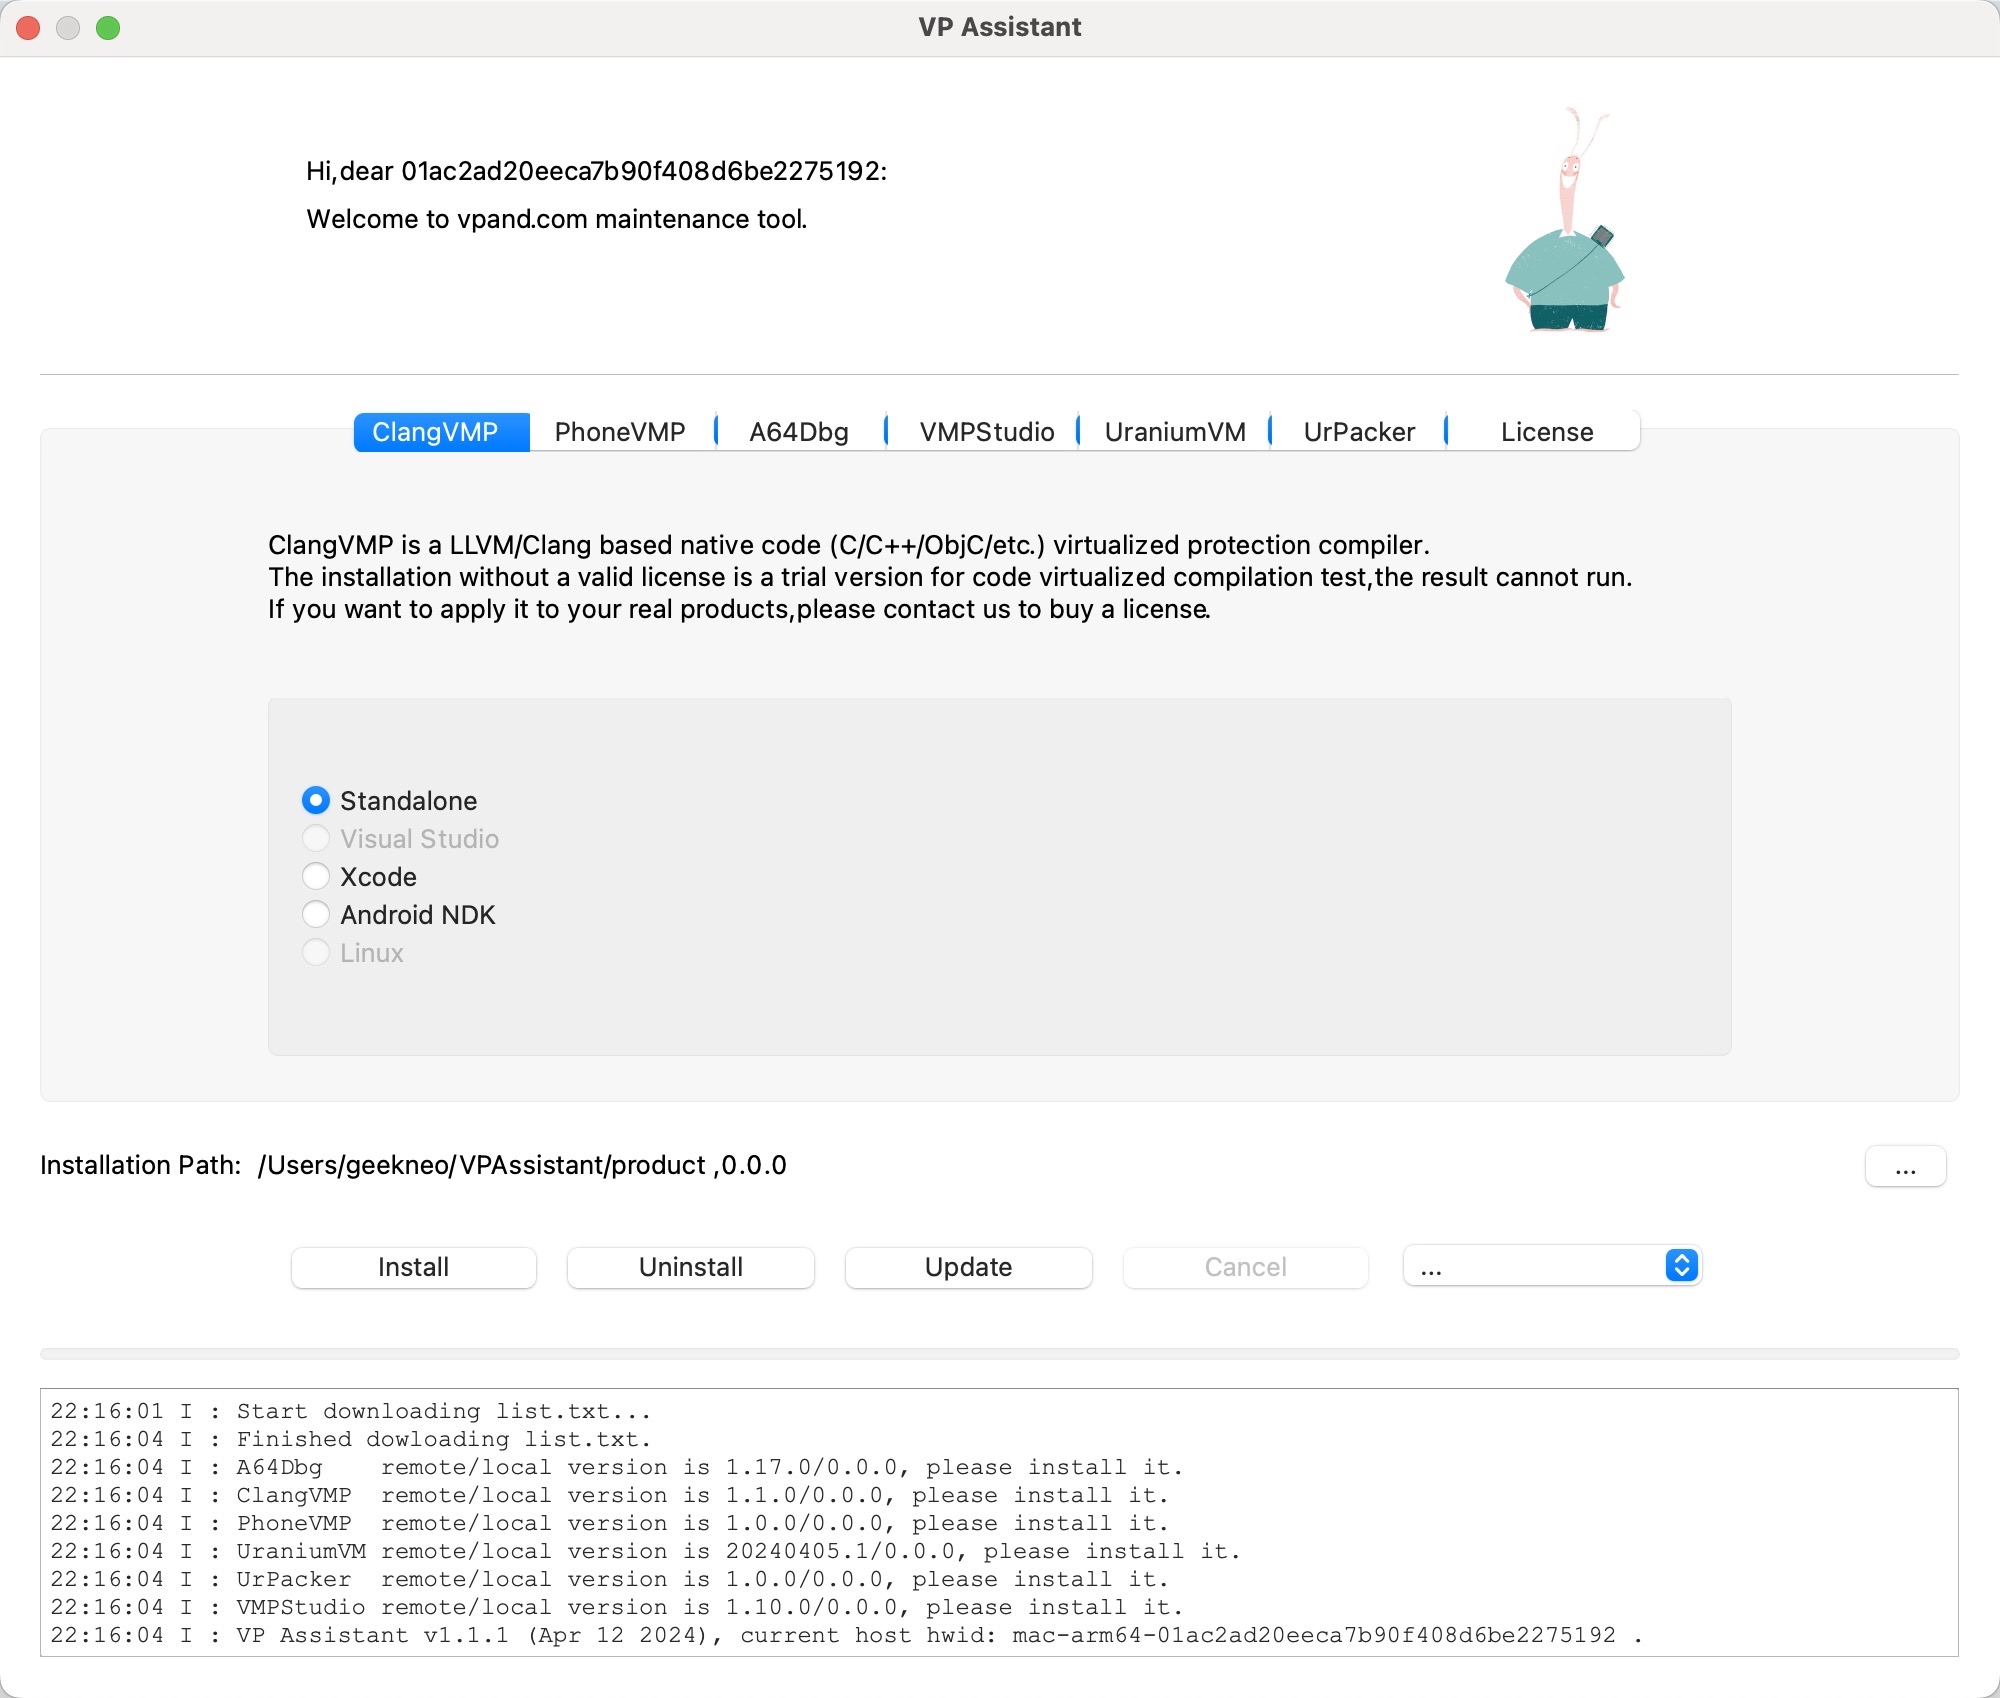The image size is (2000, 1698).
Task: Open the UraniumVM tab
Action: coord(1175,432)
